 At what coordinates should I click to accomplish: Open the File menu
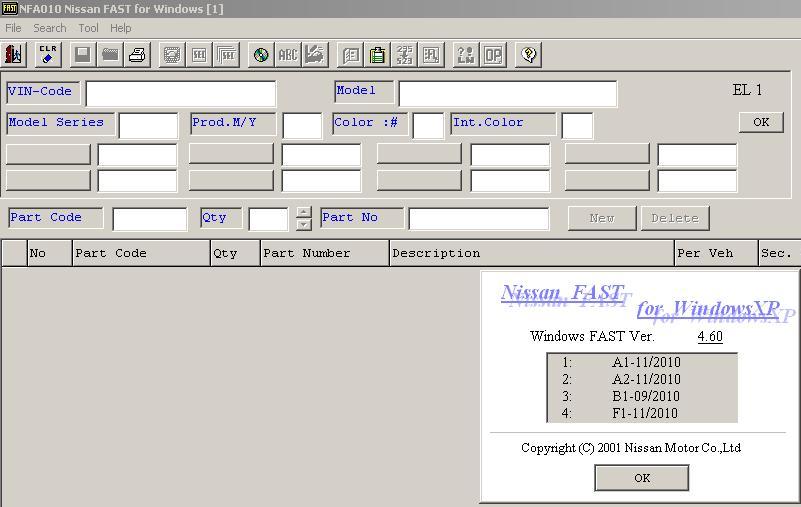click(13, 28)
